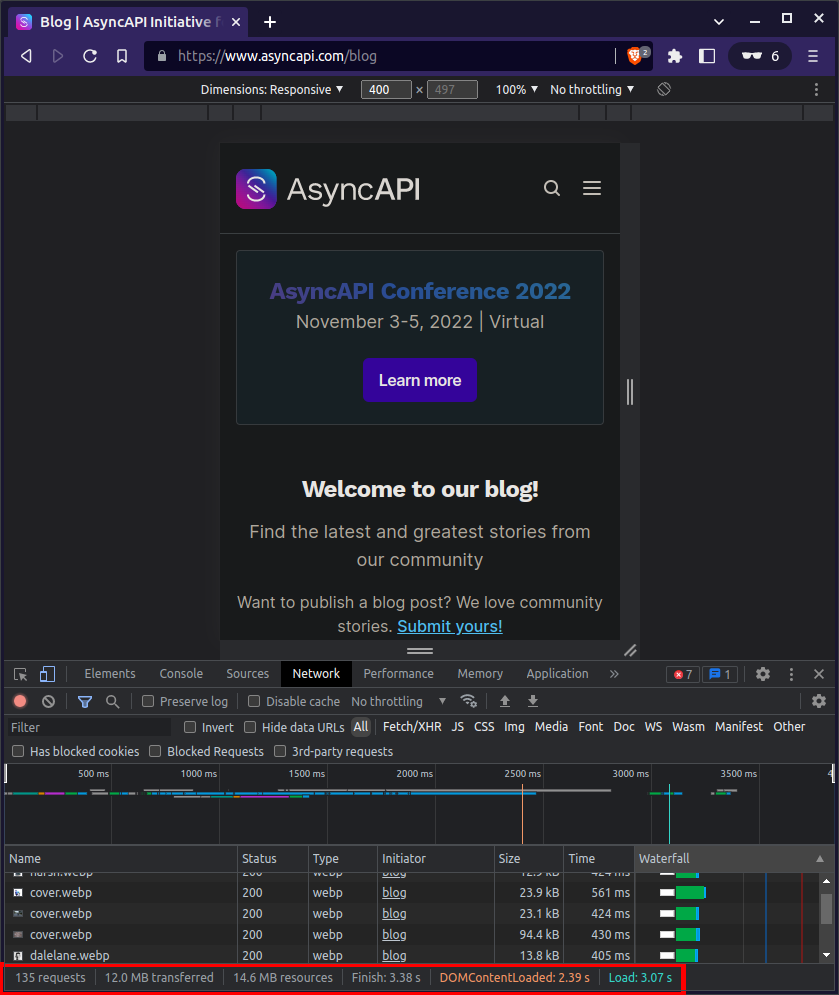
Task: Click the AsyncAPI site search icon
Action: [552, 188]
